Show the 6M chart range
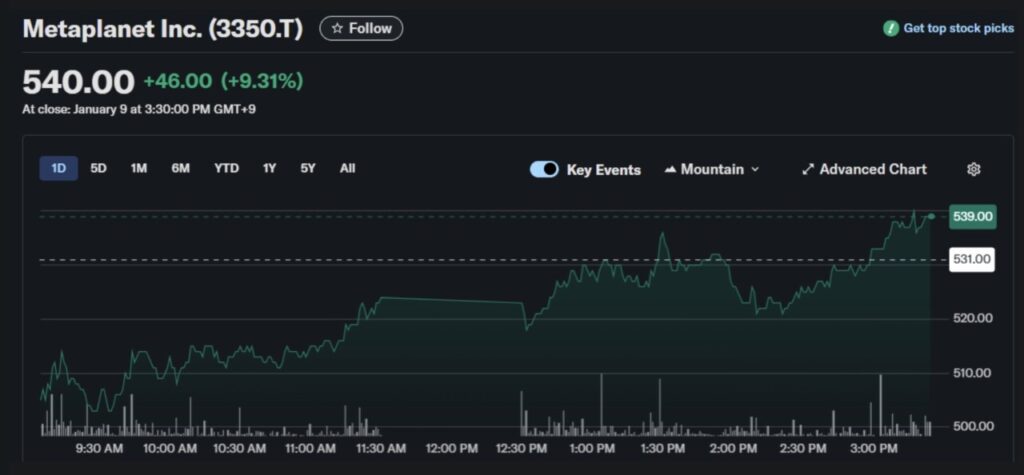Image resolution: width=1024 pixels, height=475 pixels. pos(180,168)
